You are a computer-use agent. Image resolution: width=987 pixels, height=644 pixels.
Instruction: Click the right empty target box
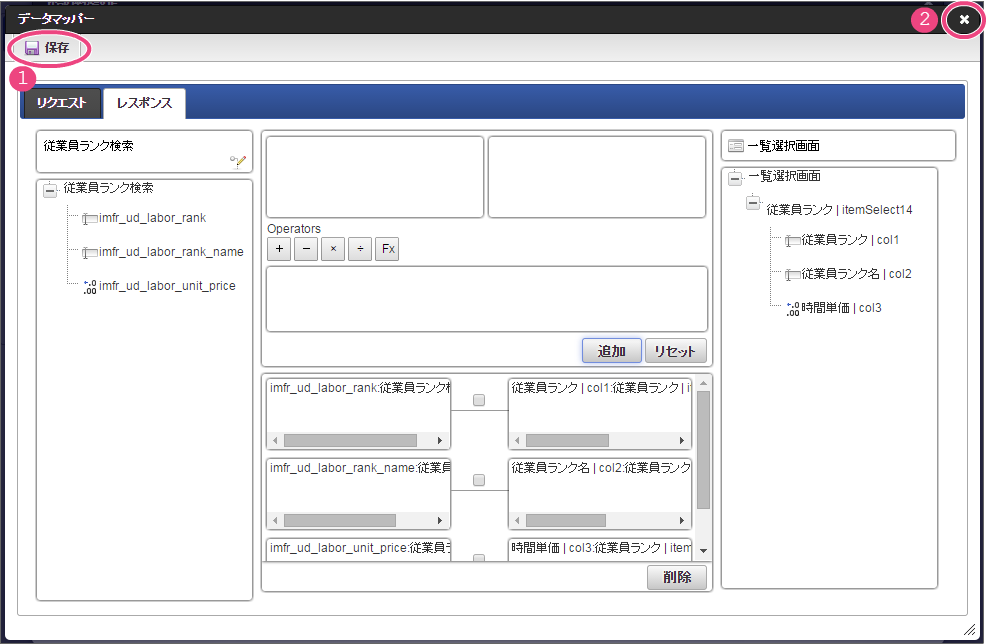pyautogui.click(x=597, y=177)
